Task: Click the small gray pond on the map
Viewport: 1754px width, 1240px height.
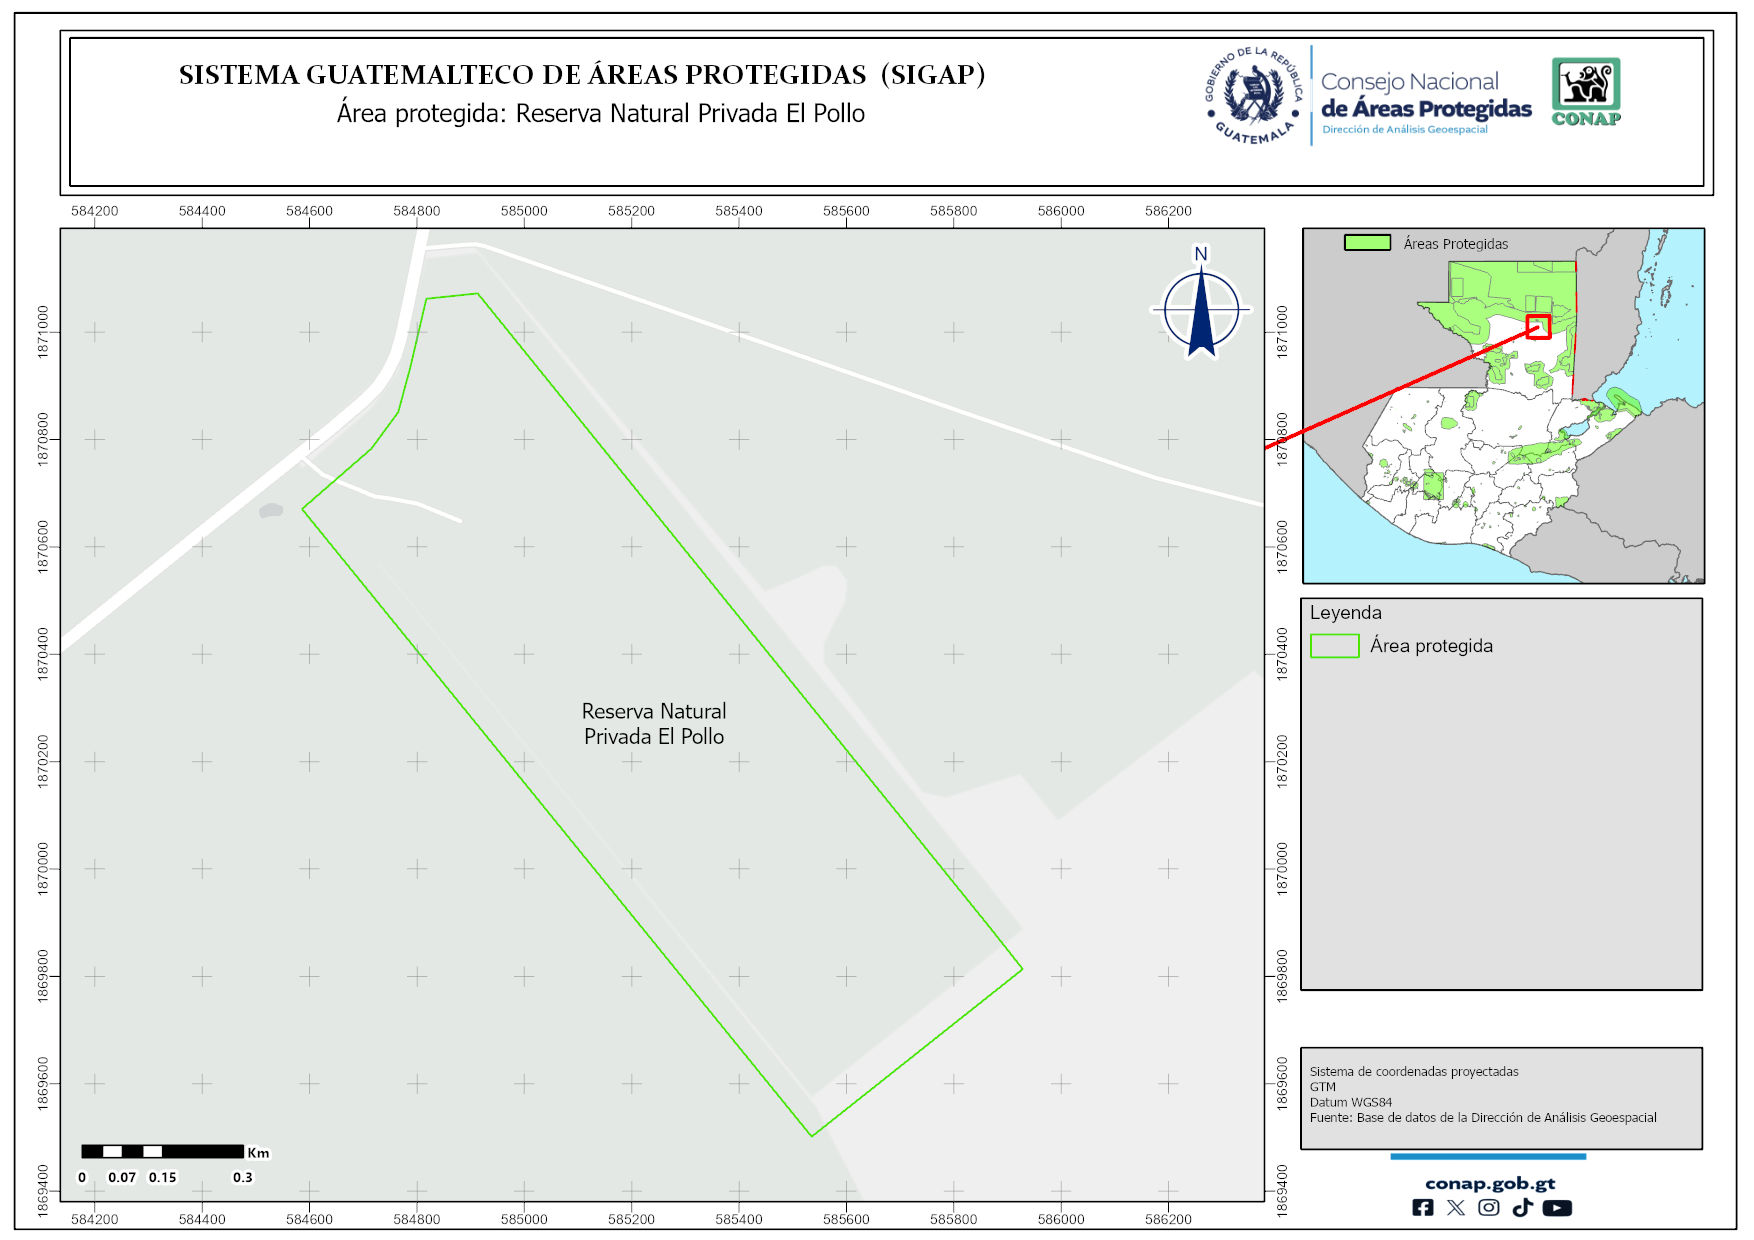Action: tap(271, 511)
